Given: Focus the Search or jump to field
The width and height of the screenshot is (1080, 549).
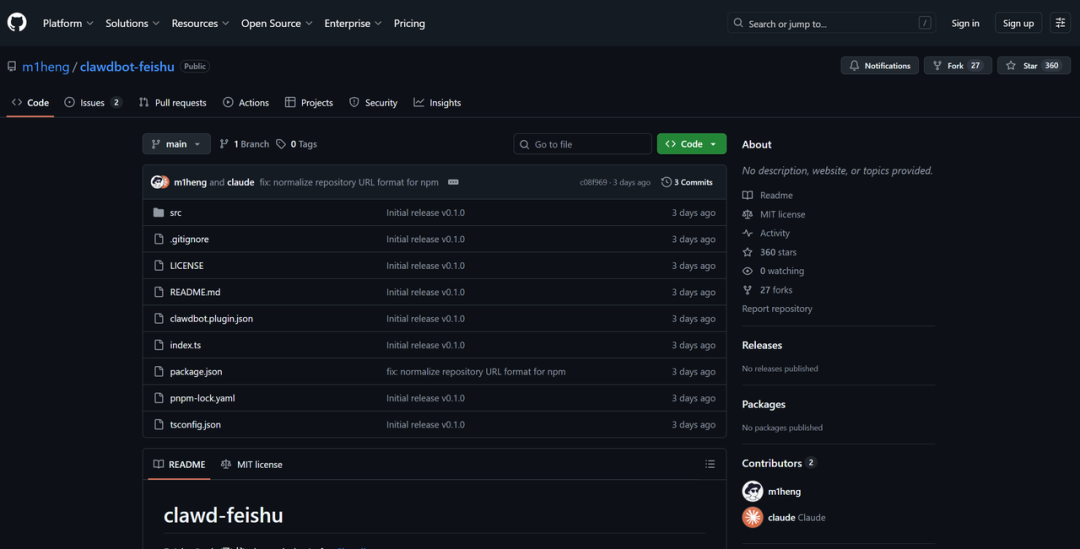Looking at the screenshot, I should (x=831, y=23).
